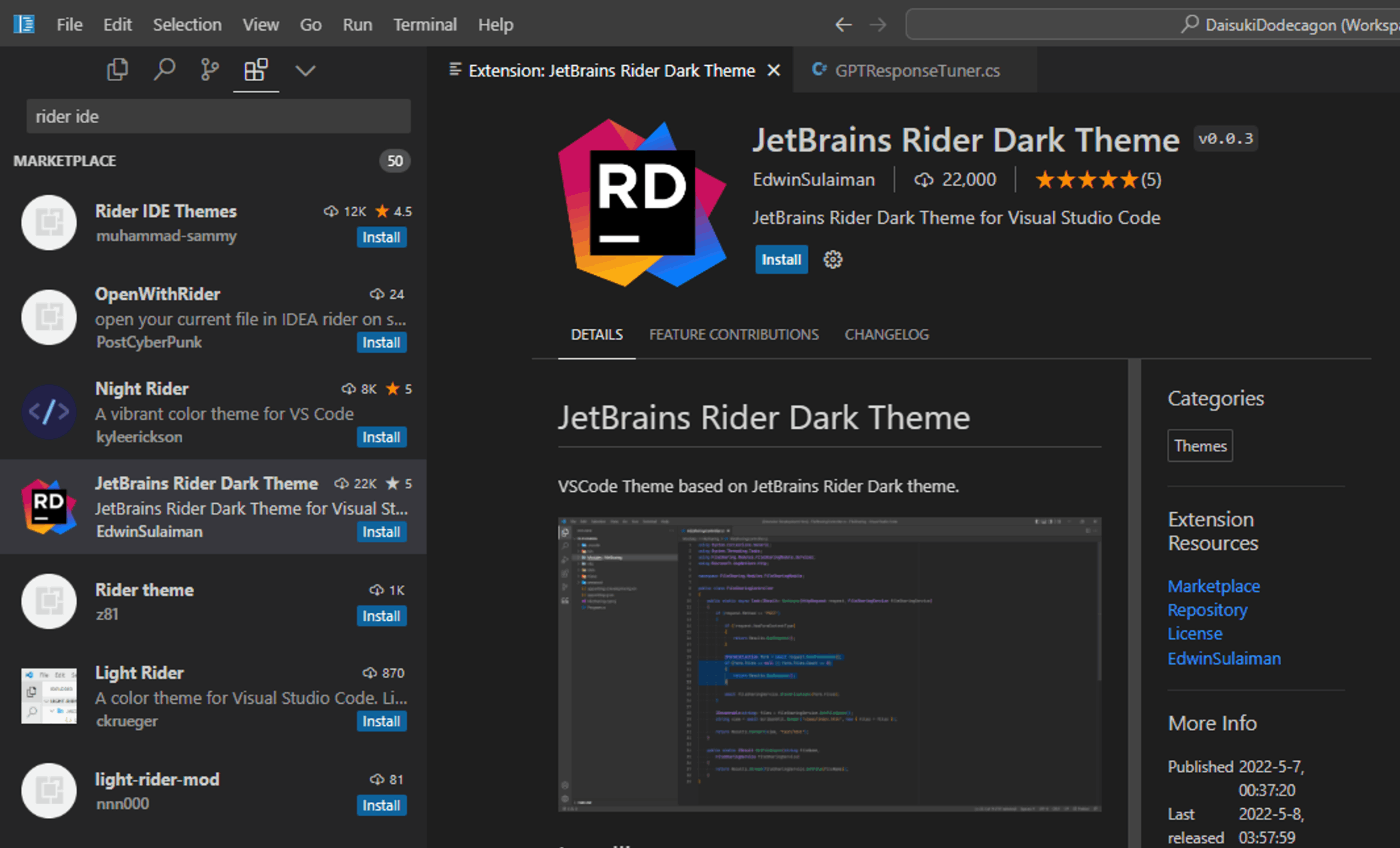Select Night Rider code bracket icon
This screenshot has width=1400, height=848.
pos(49,412)
